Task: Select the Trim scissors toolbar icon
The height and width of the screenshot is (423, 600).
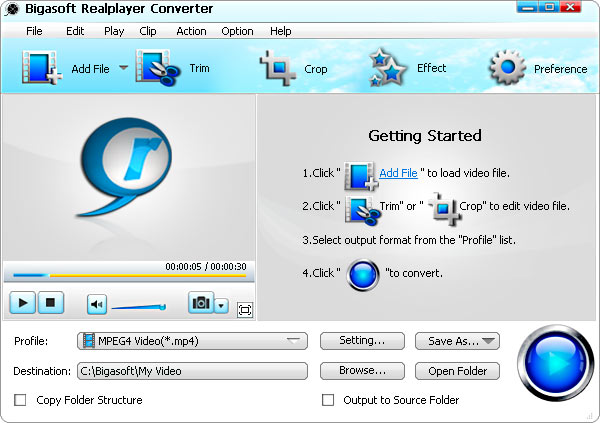Action: click(x=158, y=67)
